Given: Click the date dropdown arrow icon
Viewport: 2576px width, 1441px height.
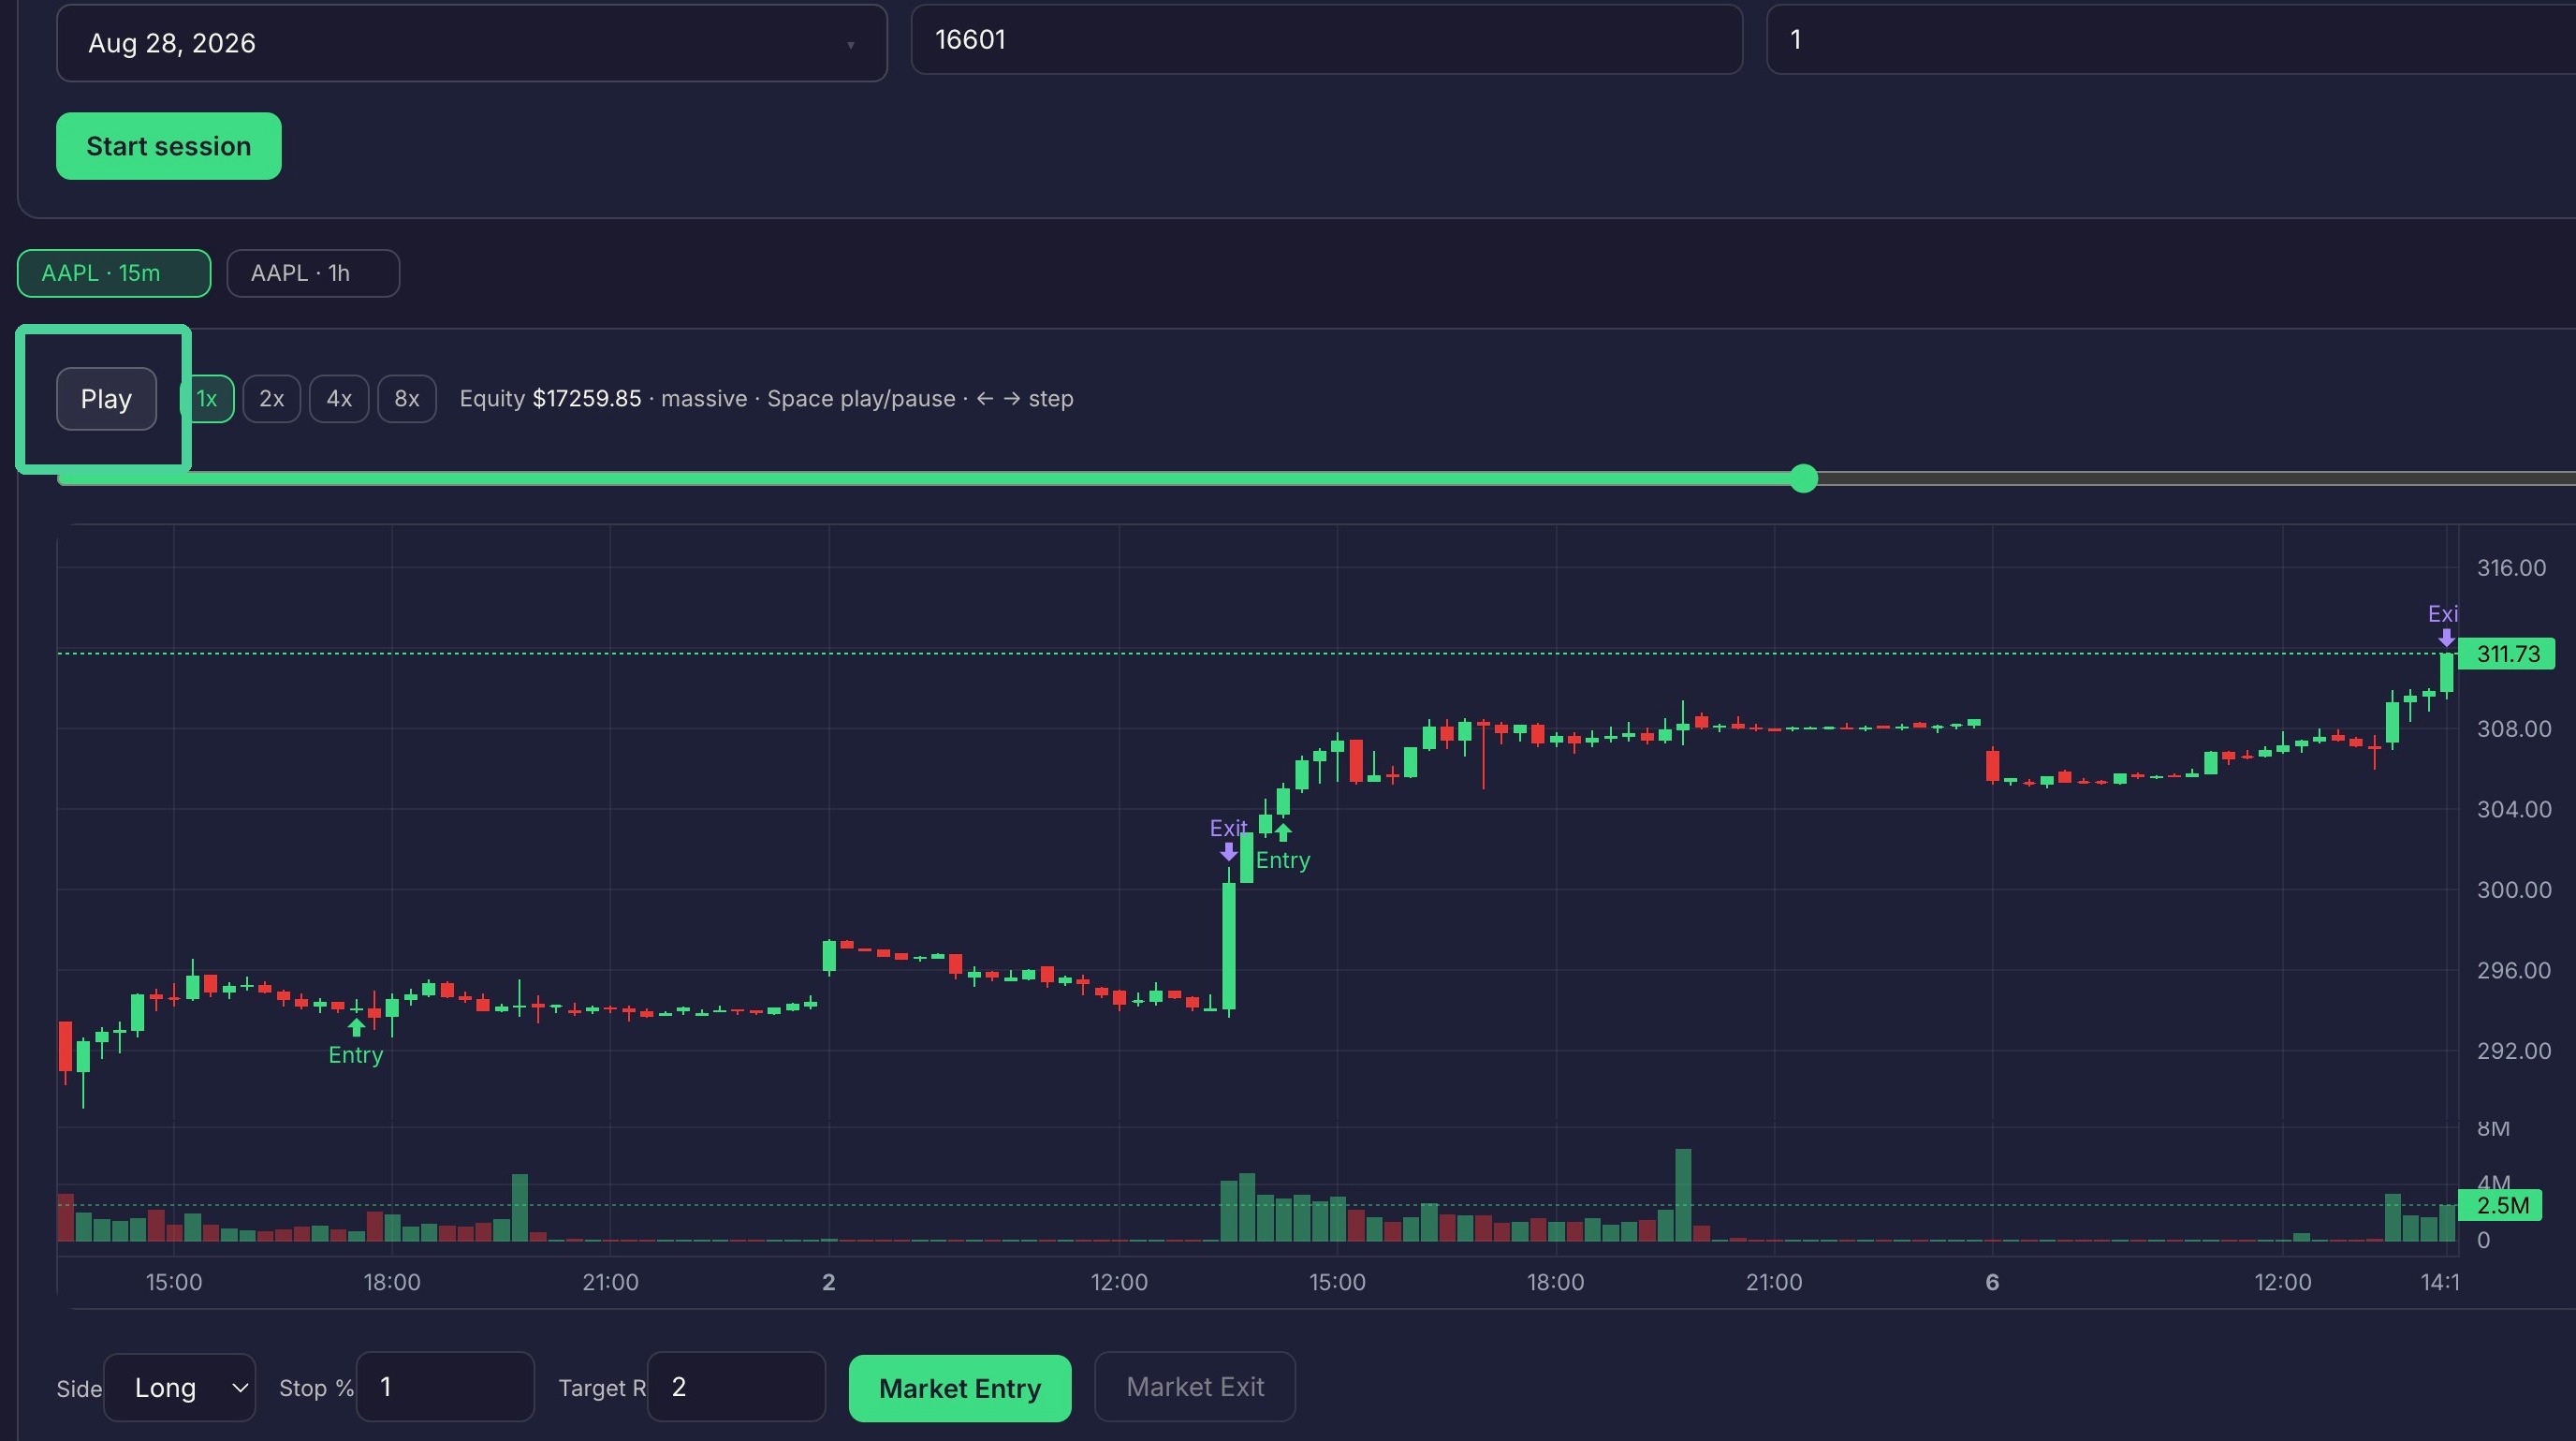Looking at the screenshot, I should [851, 45].
